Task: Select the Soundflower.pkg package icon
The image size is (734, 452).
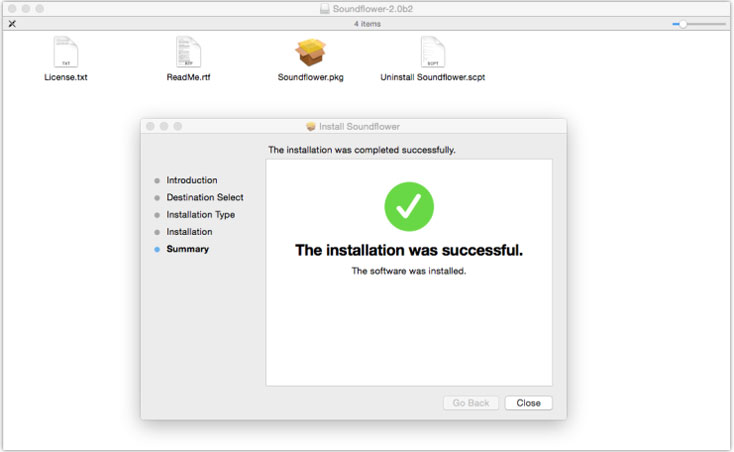Action: point(310,52)
